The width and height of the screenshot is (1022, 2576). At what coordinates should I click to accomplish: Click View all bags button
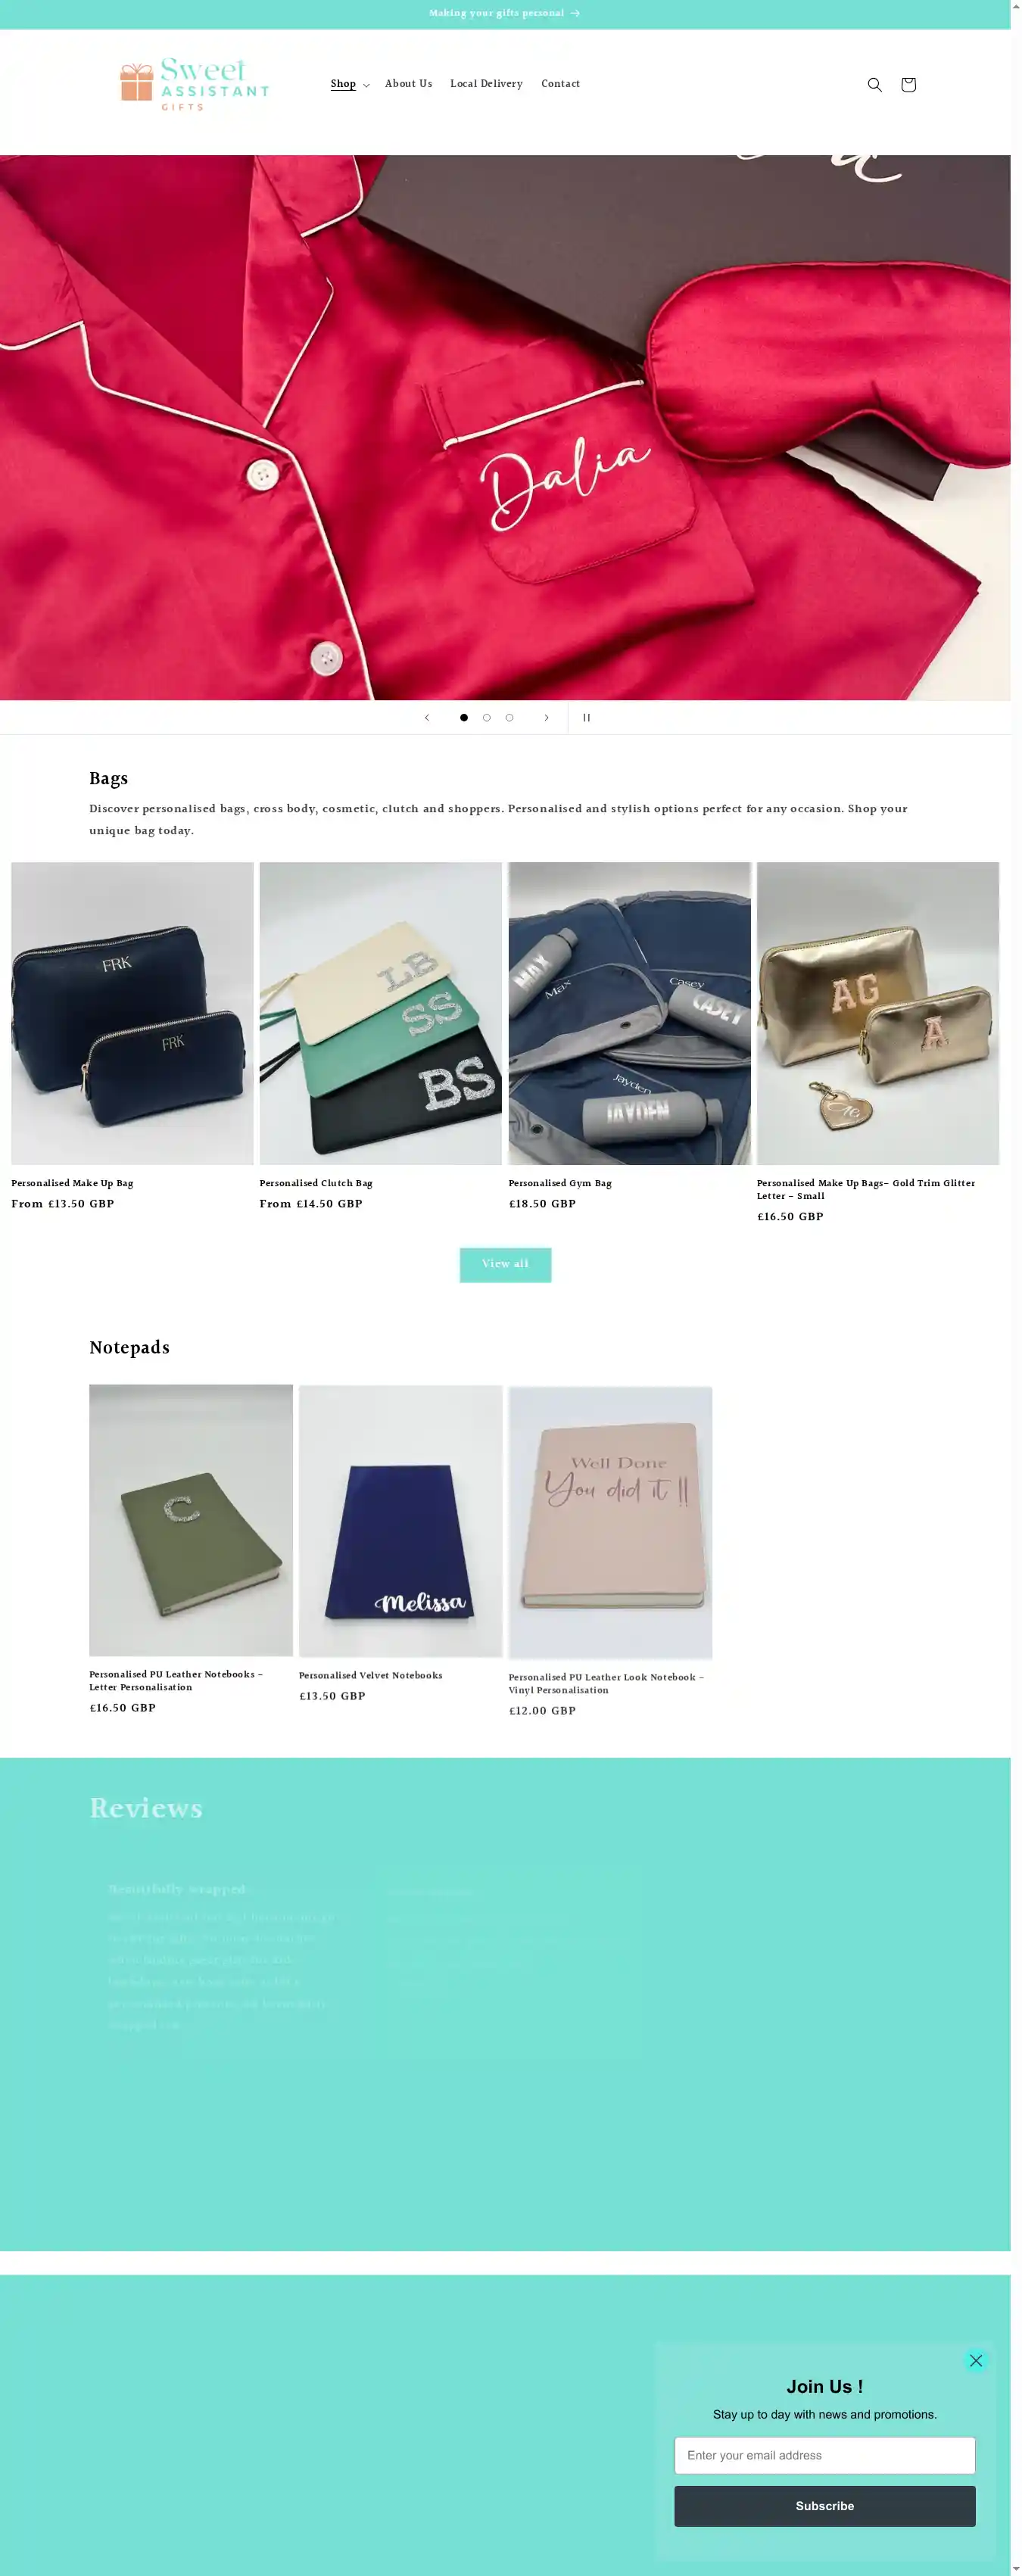505,1265
